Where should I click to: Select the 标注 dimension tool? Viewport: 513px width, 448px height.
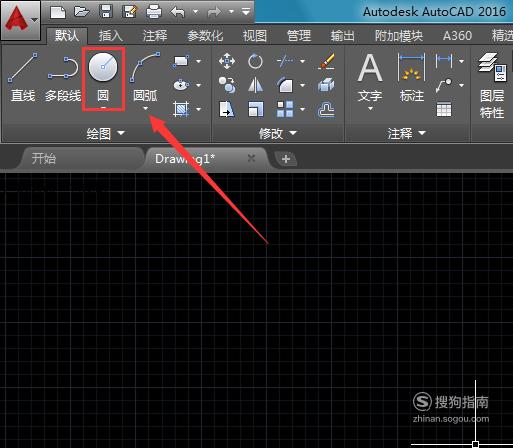coord(412,77)
